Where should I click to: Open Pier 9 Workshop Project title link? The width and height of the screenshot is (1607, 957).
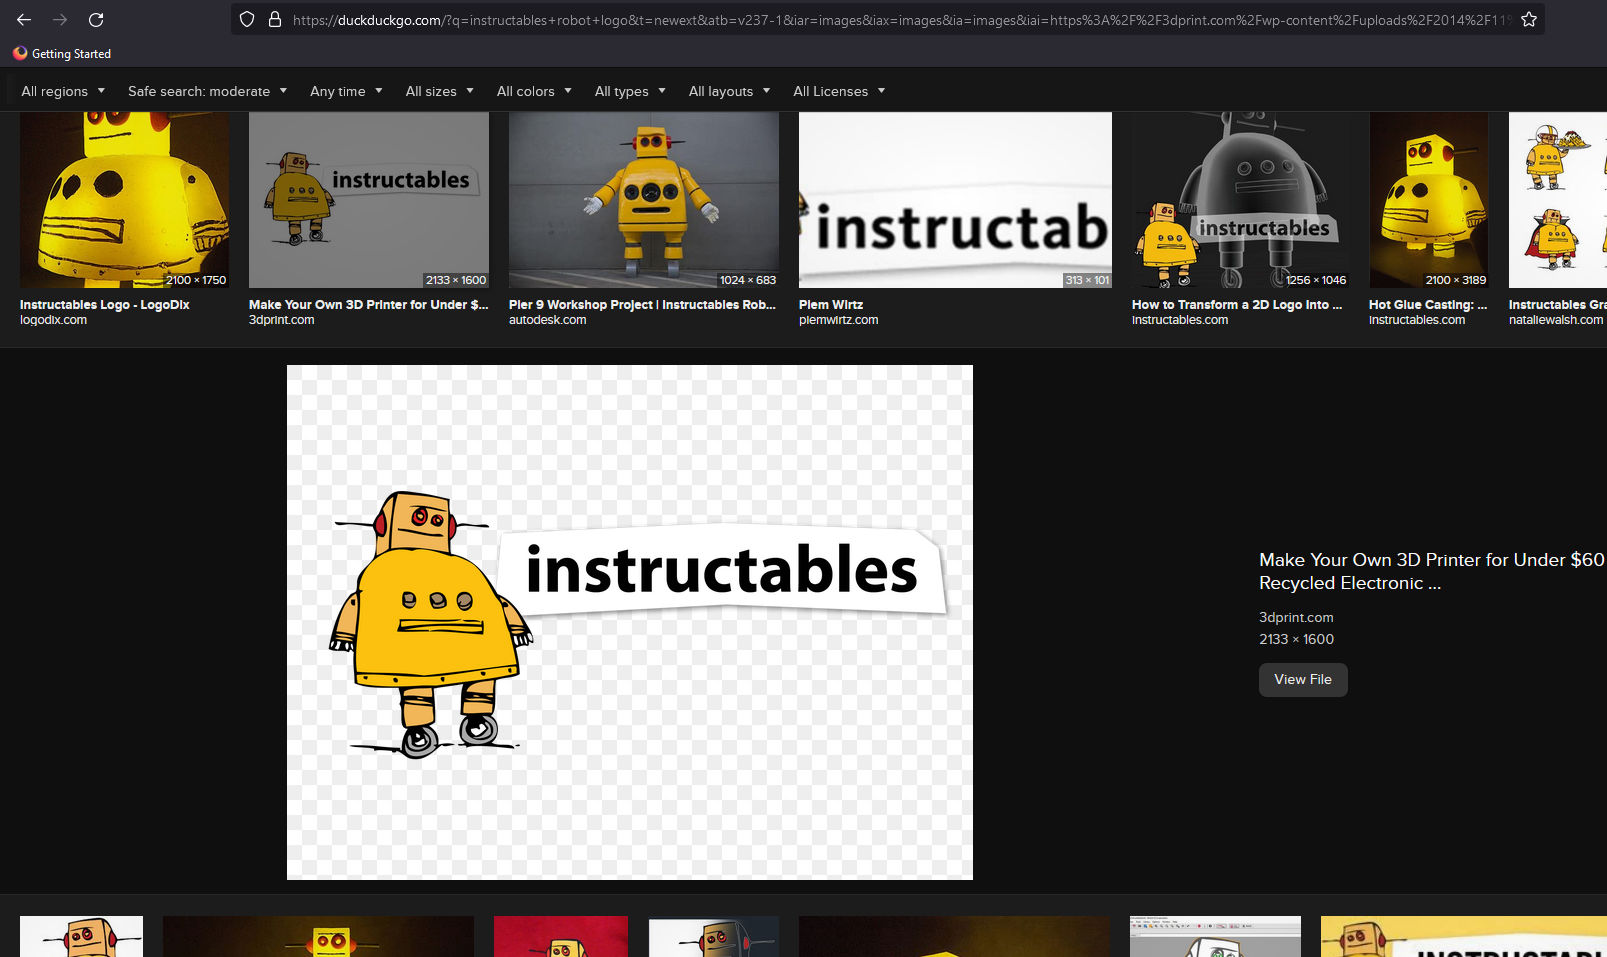point(643,305)
